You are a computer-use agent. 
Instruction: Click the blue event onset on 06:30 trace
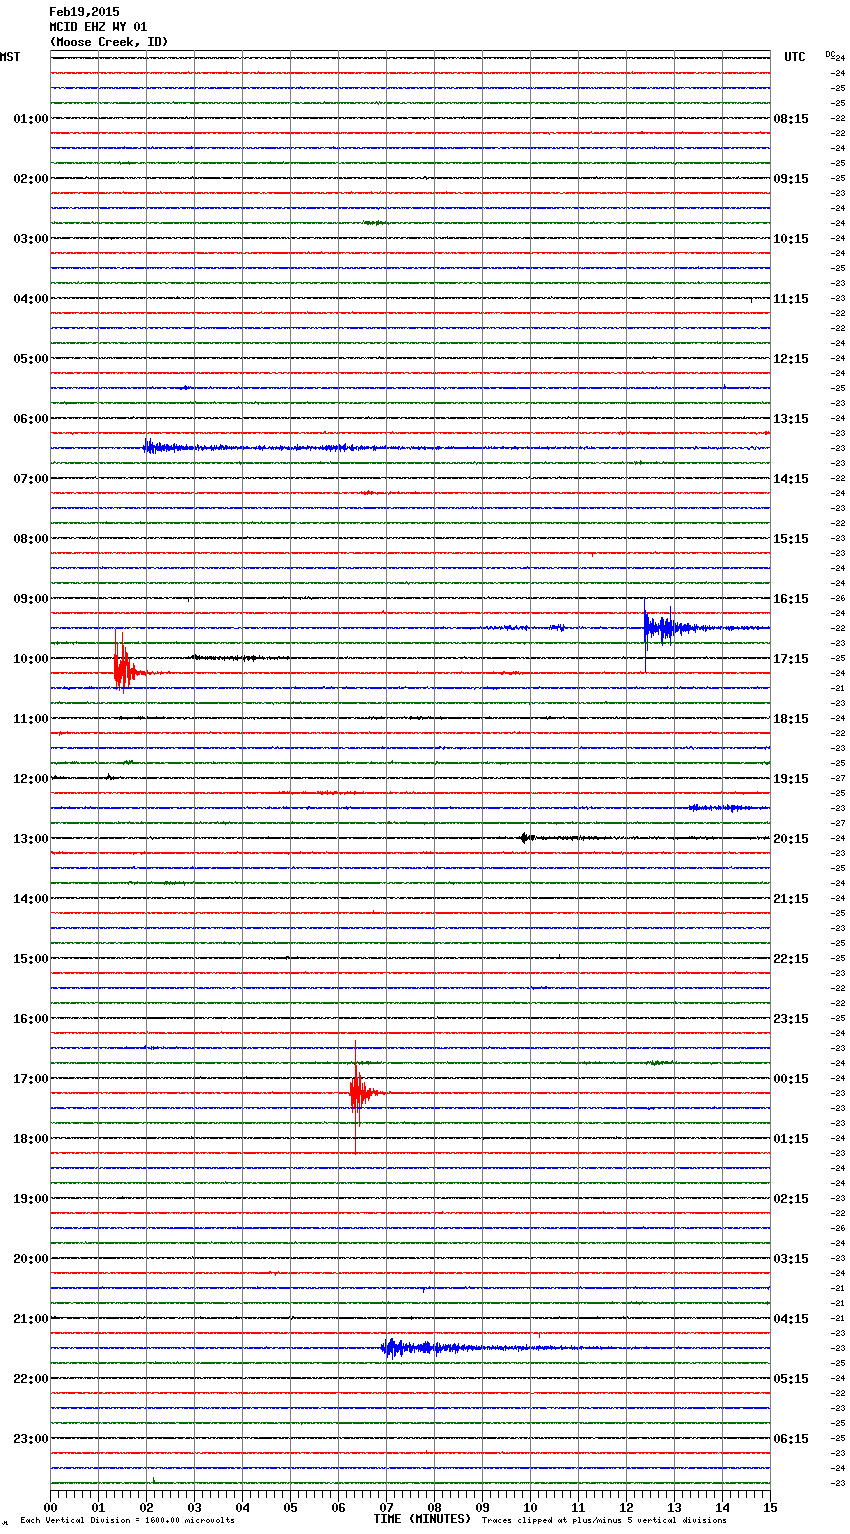[150, 447]
